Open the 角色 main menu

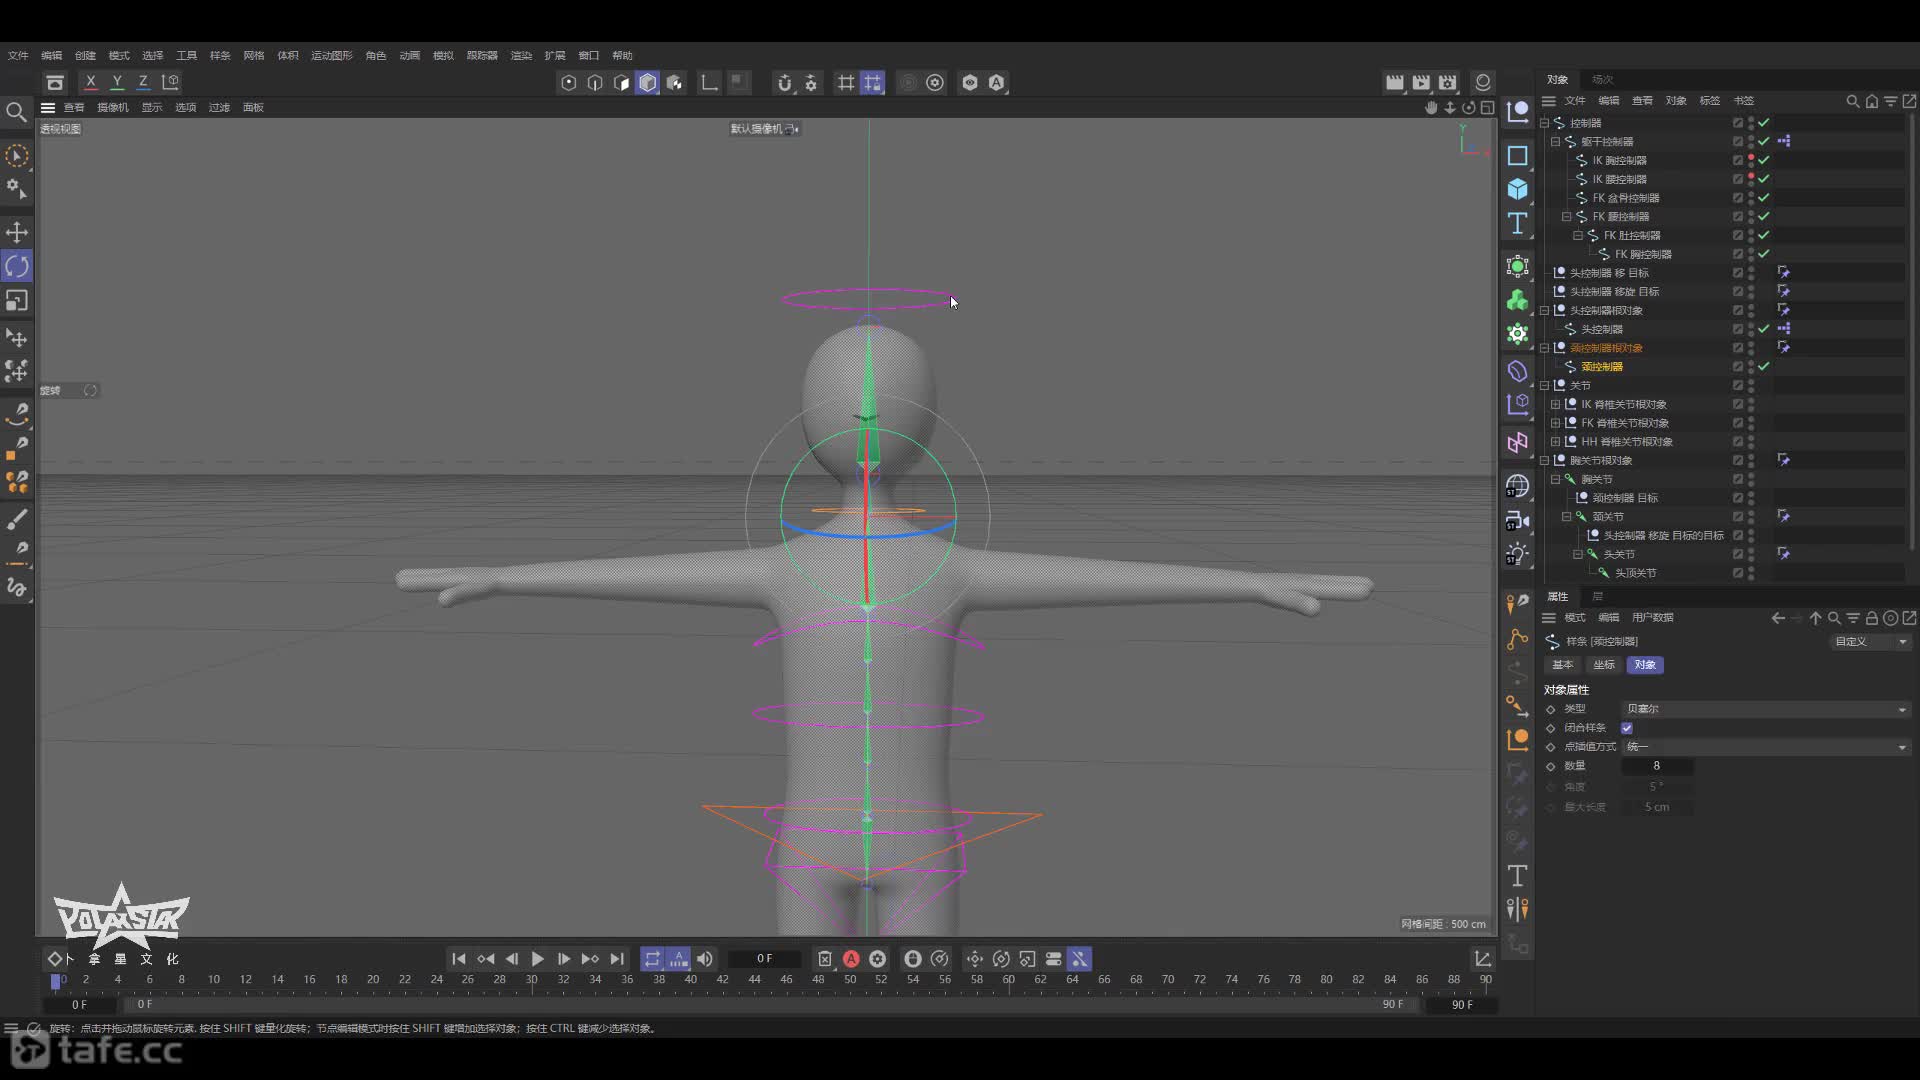376,55
